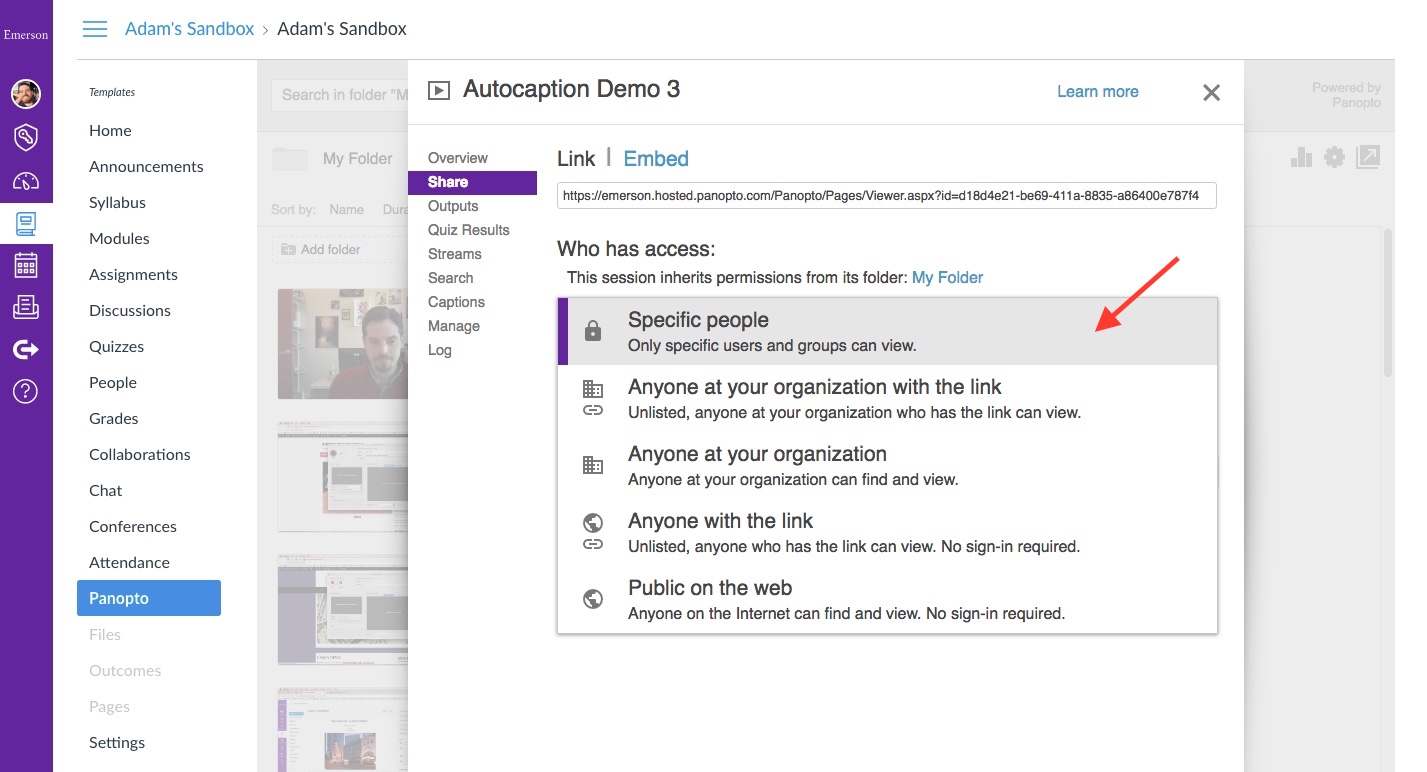Open the Log tab

439,350
